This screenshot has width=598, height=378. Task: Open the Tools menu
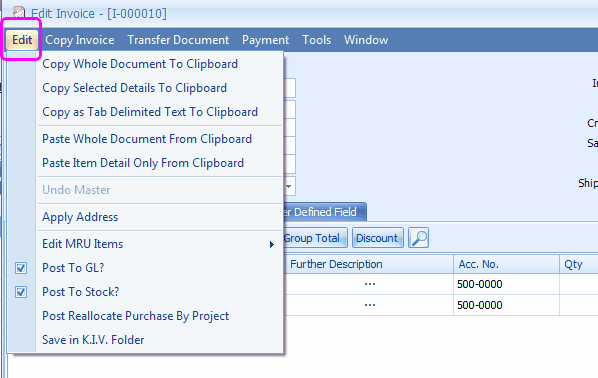pyautogui.click(x=317, y=40)
